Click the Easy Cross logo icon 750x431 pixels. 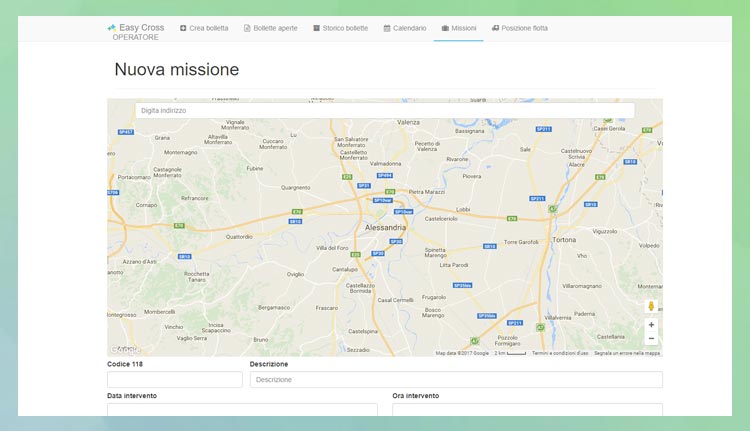tap(111, 28)
